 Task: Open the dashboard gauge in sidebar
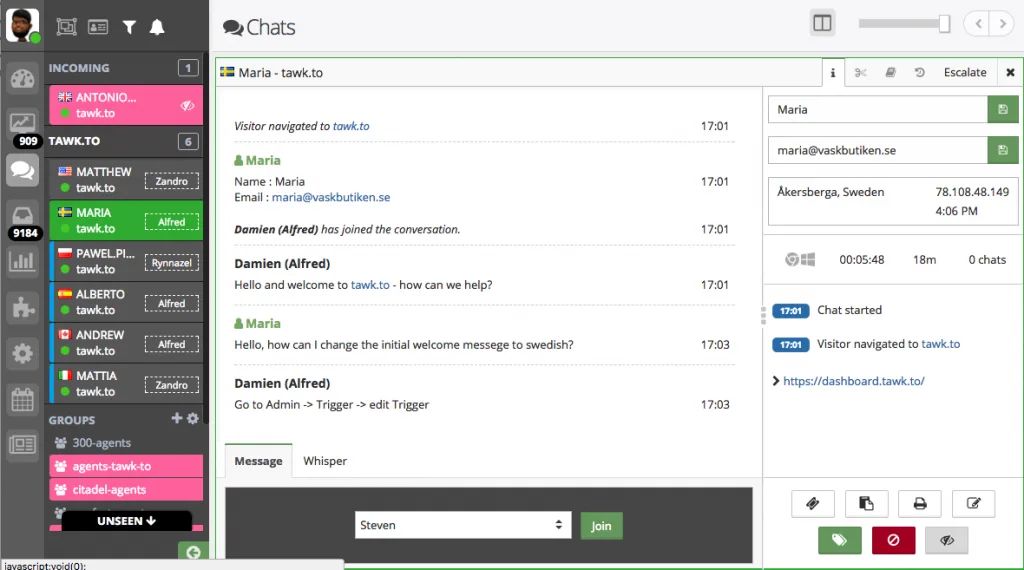(x=22, y=80)
